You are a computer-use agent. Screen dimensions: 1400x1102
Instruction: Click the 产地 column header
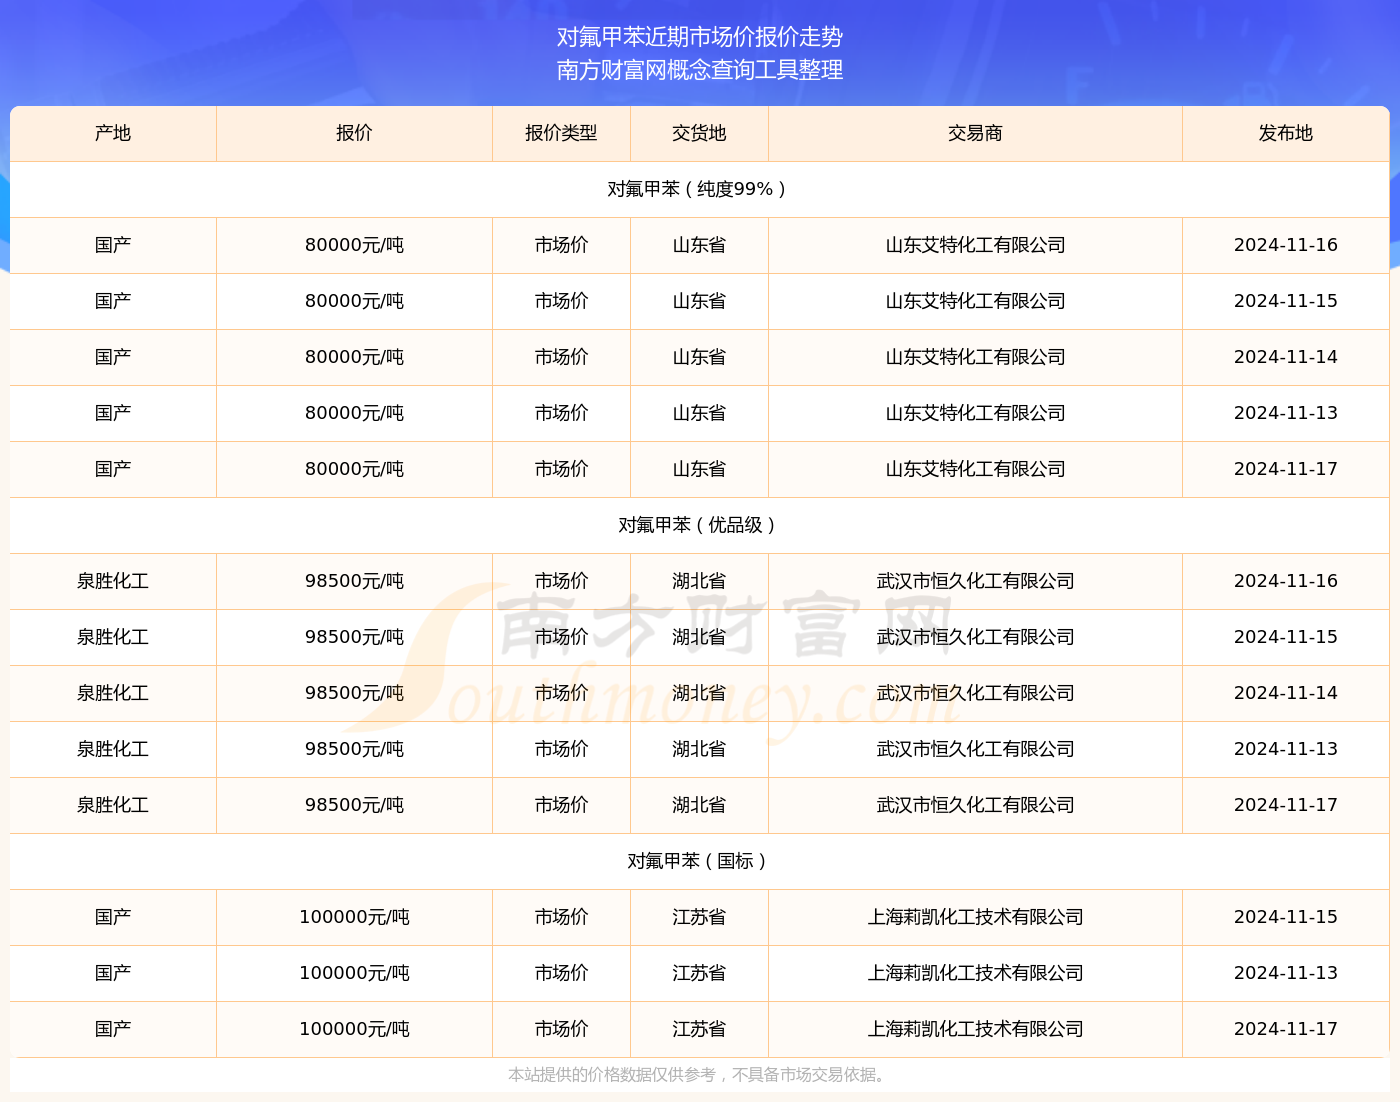pos(113,133)
